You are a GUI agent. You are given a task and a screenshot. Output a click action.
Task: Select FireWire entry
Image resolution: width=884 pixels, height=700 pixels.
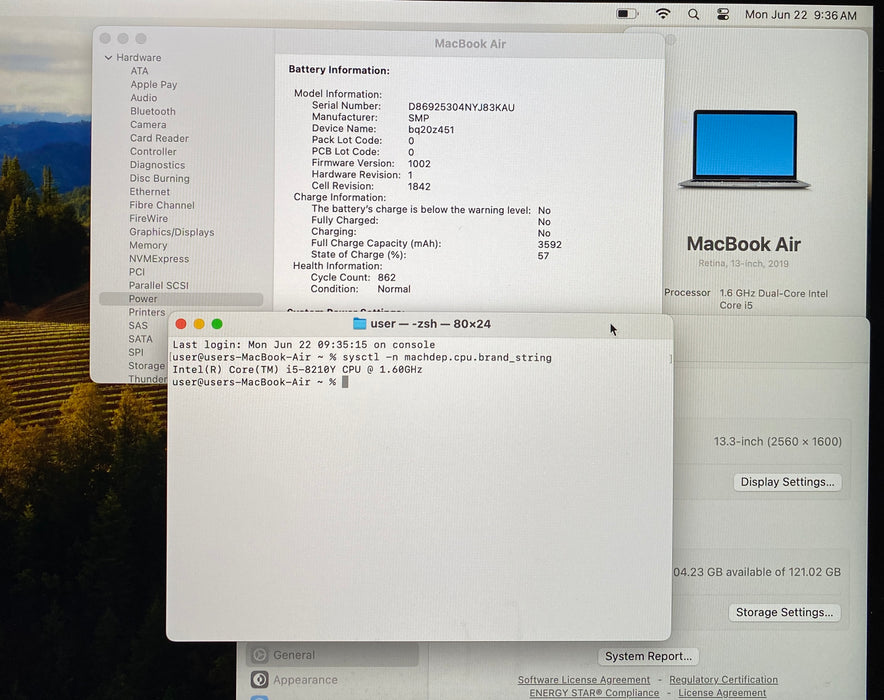click(148, 219)
